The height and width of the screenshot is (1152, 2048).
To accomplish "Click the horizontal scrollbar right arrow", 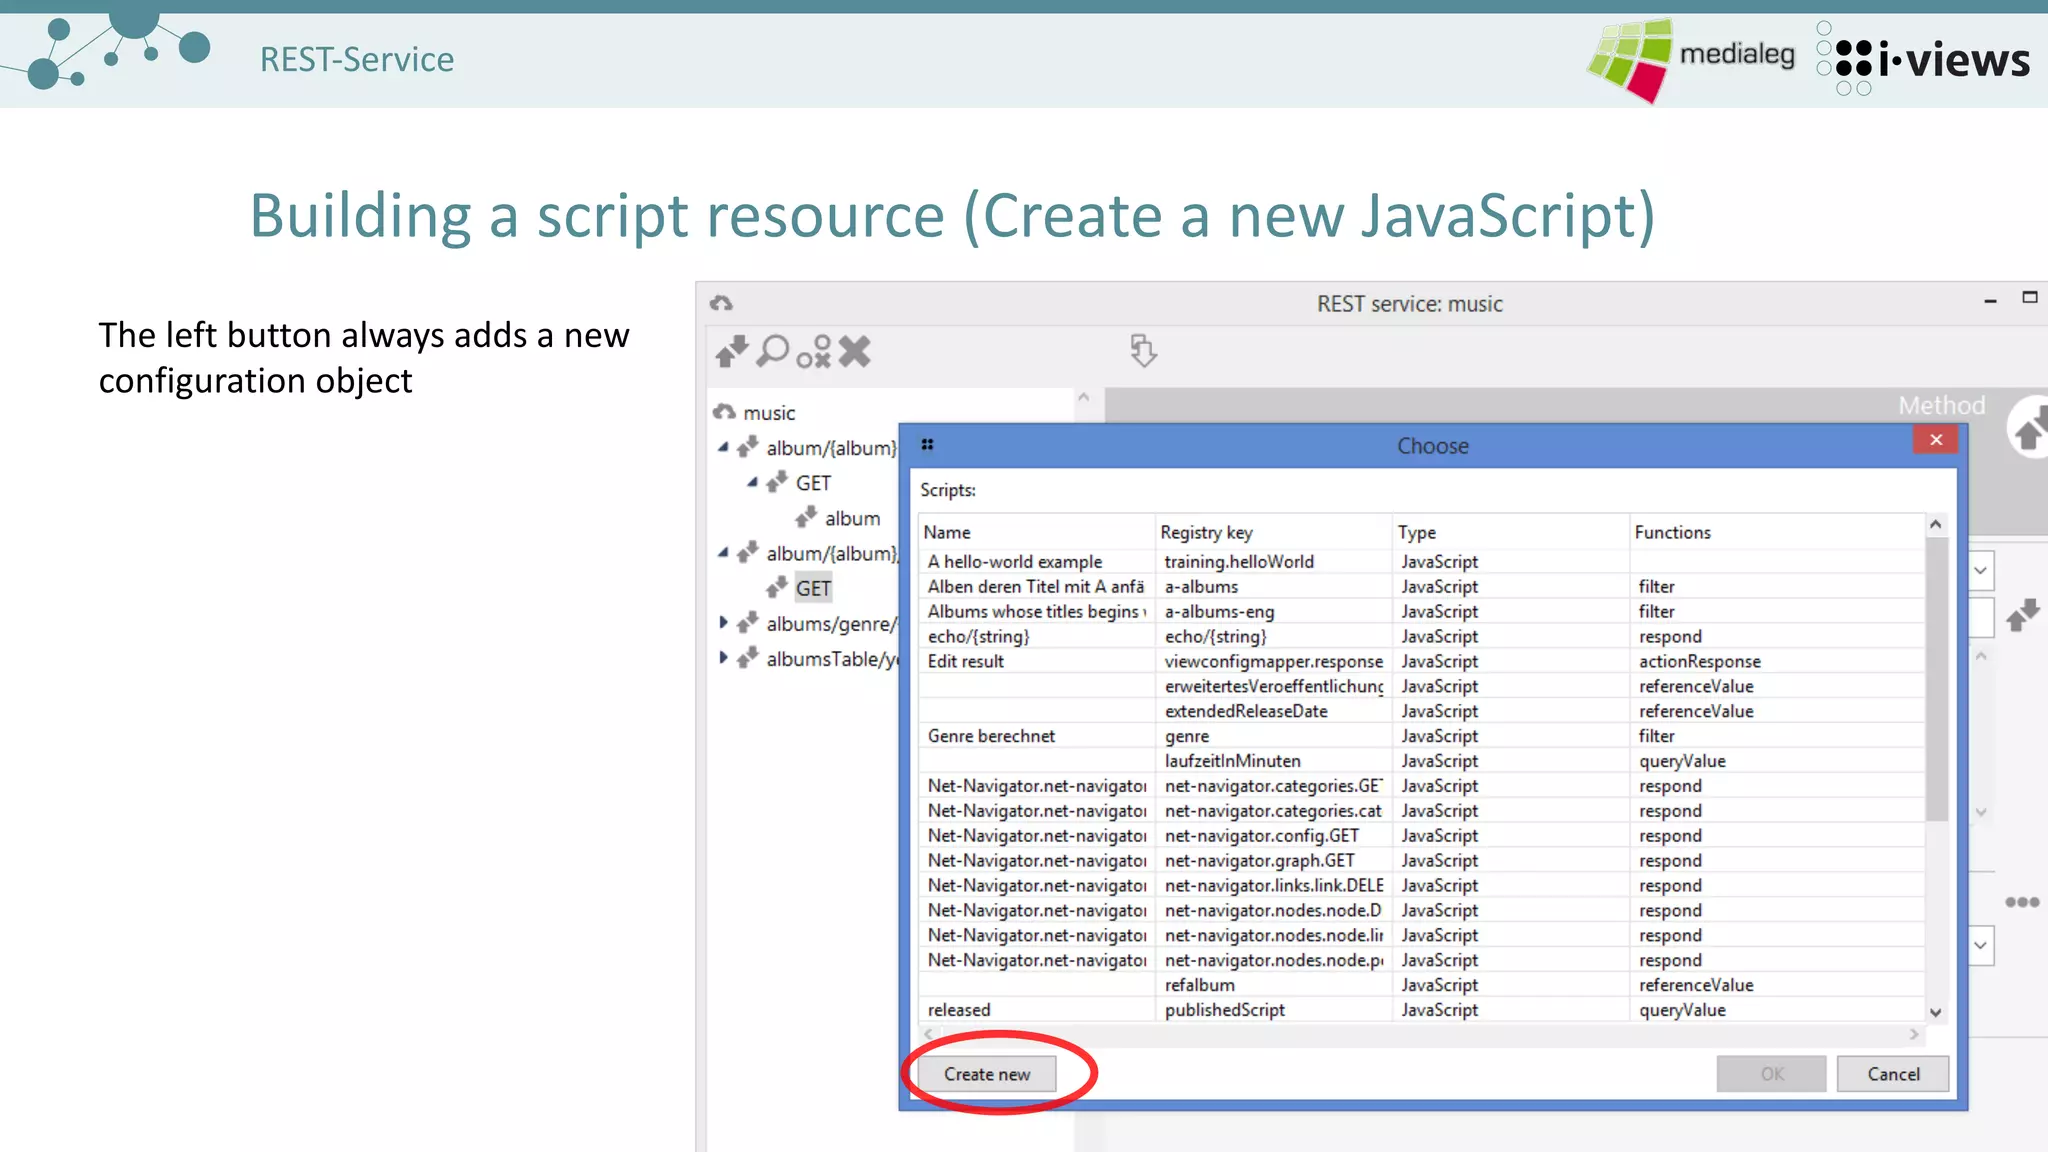I will click(x=1914, y=1034).
